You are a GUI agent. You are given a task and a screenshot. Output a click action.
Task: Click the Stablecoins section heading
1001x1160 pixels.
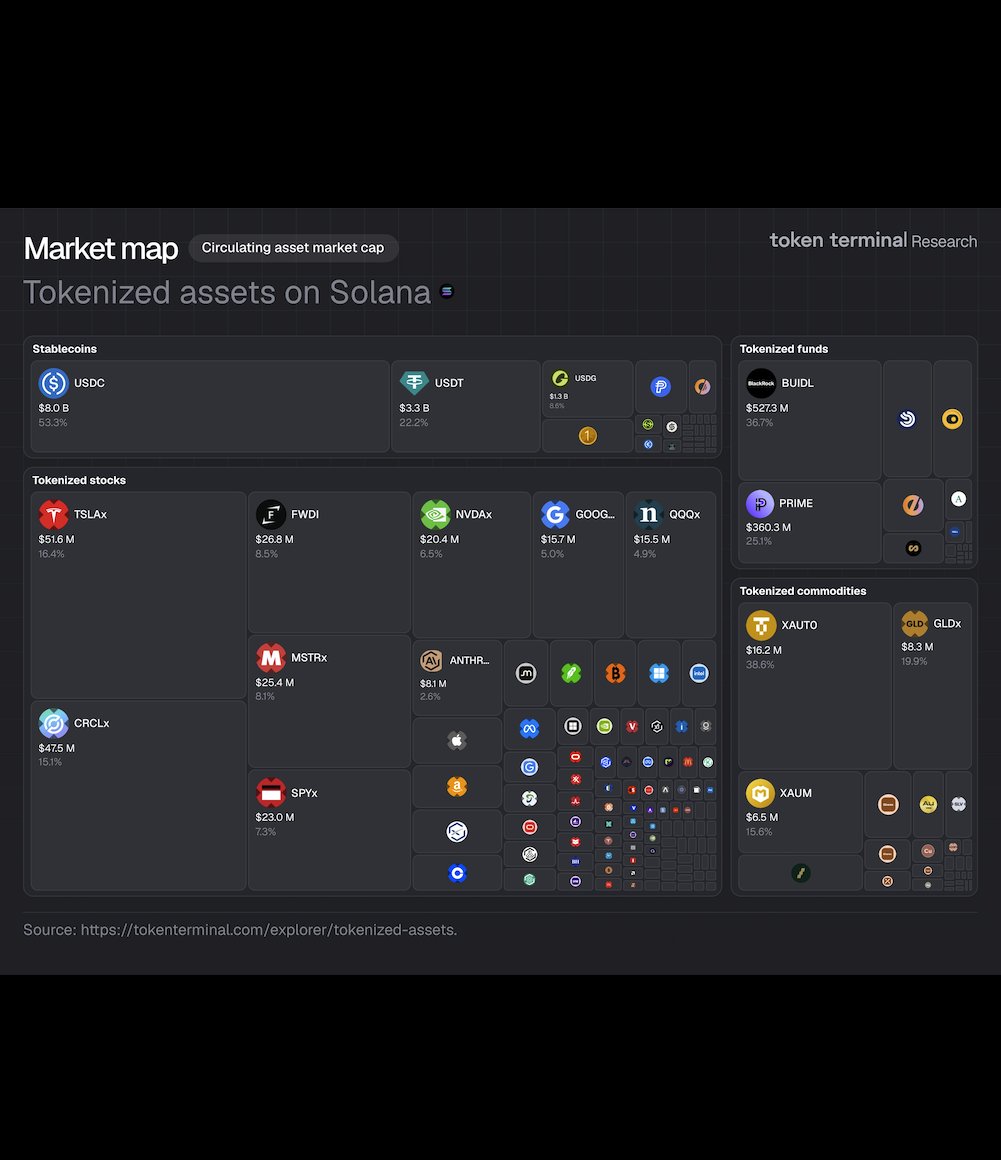pyautogui.click(x=64, y=349)
